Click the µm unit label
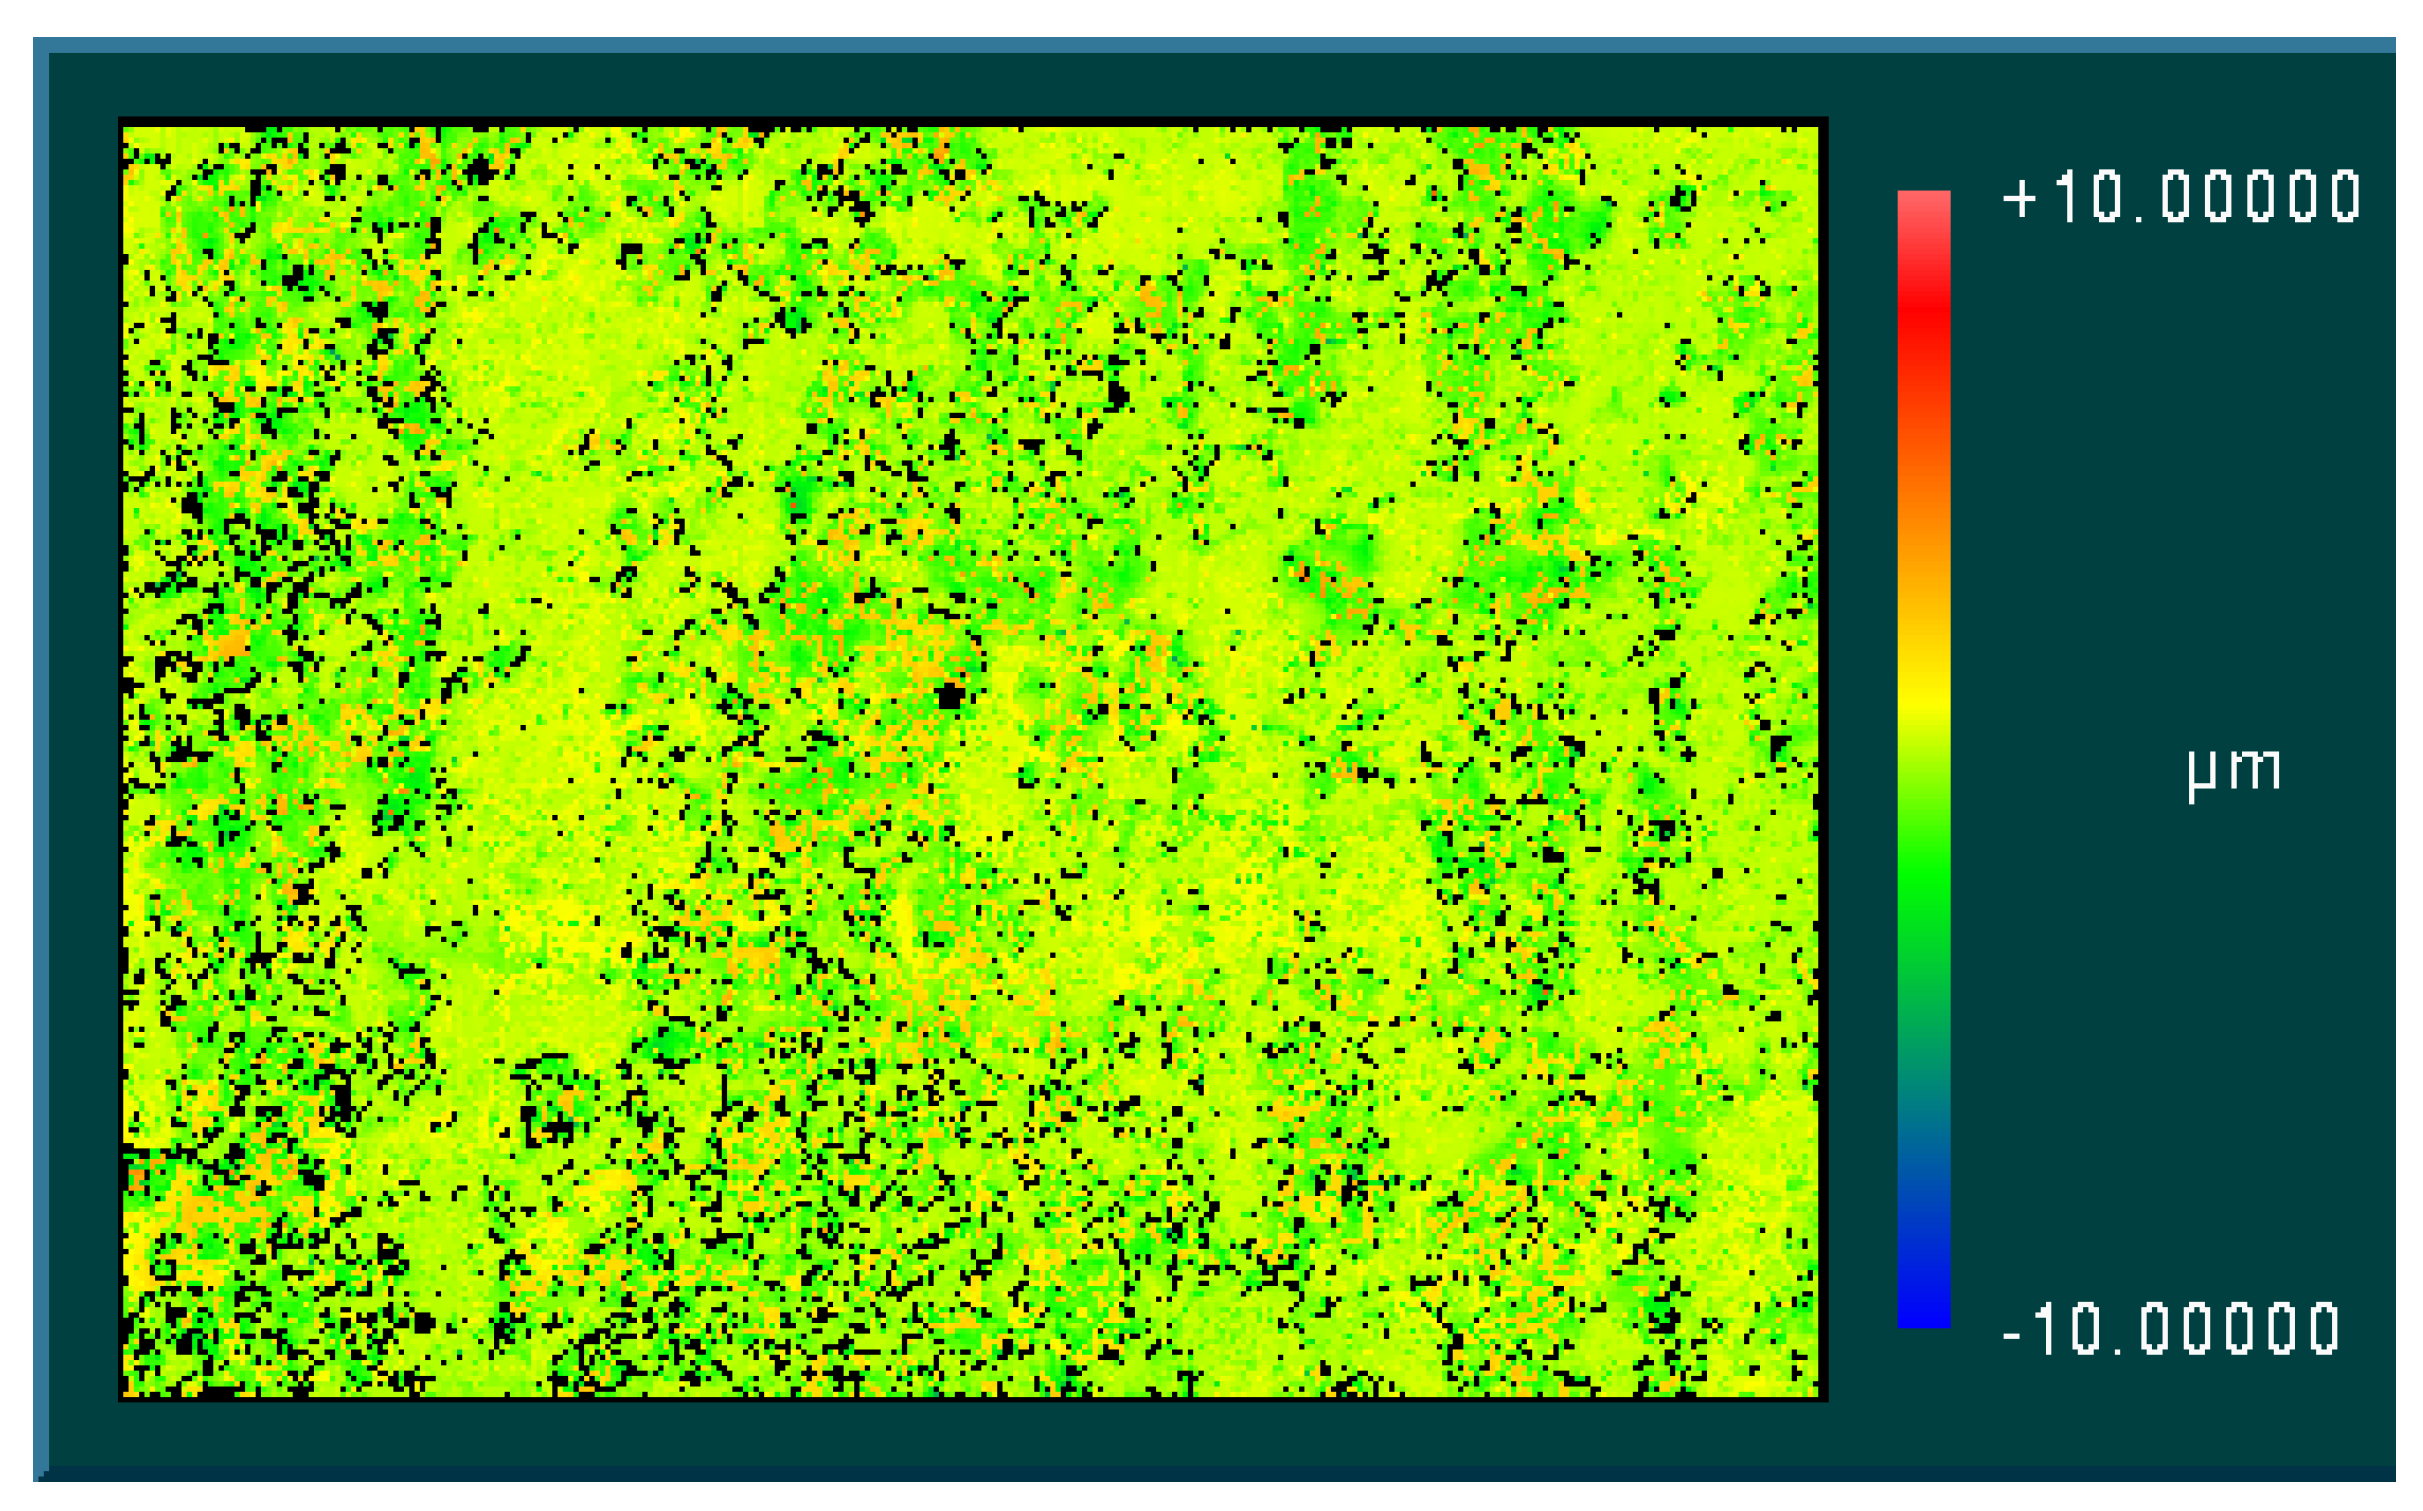 2233,771
